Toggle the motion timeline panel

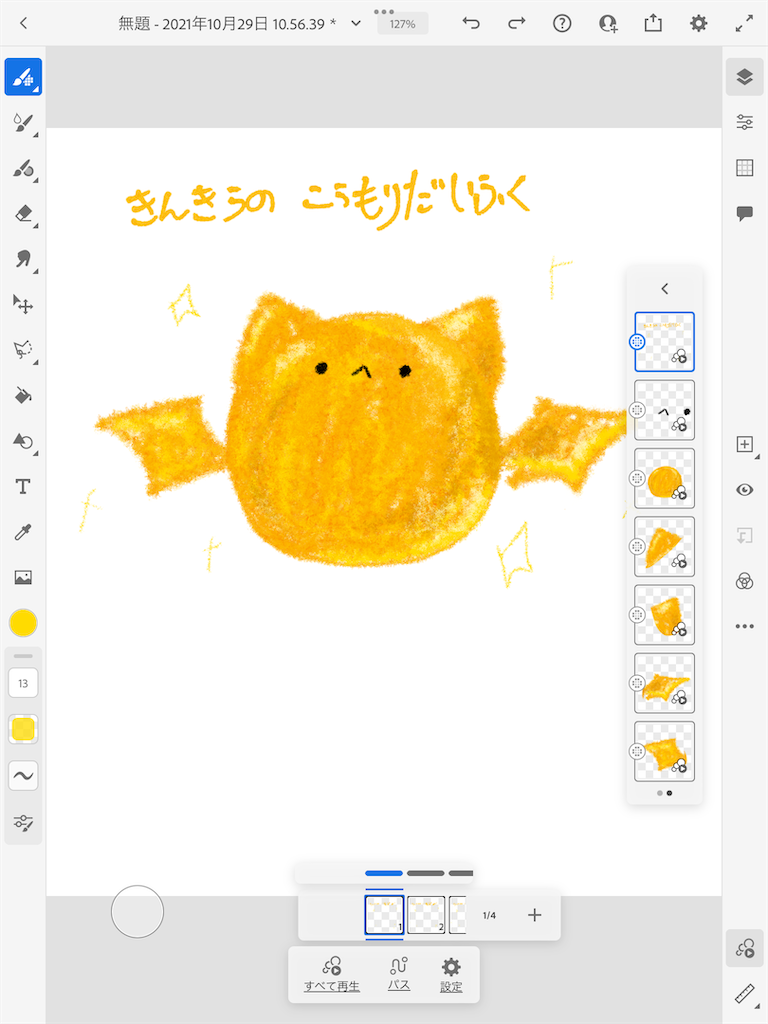click(744, 948)
